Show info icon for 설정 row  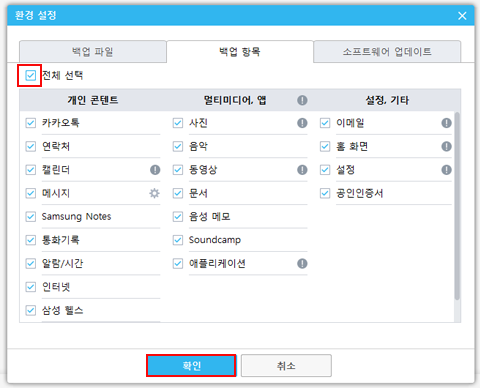(446, 170)
